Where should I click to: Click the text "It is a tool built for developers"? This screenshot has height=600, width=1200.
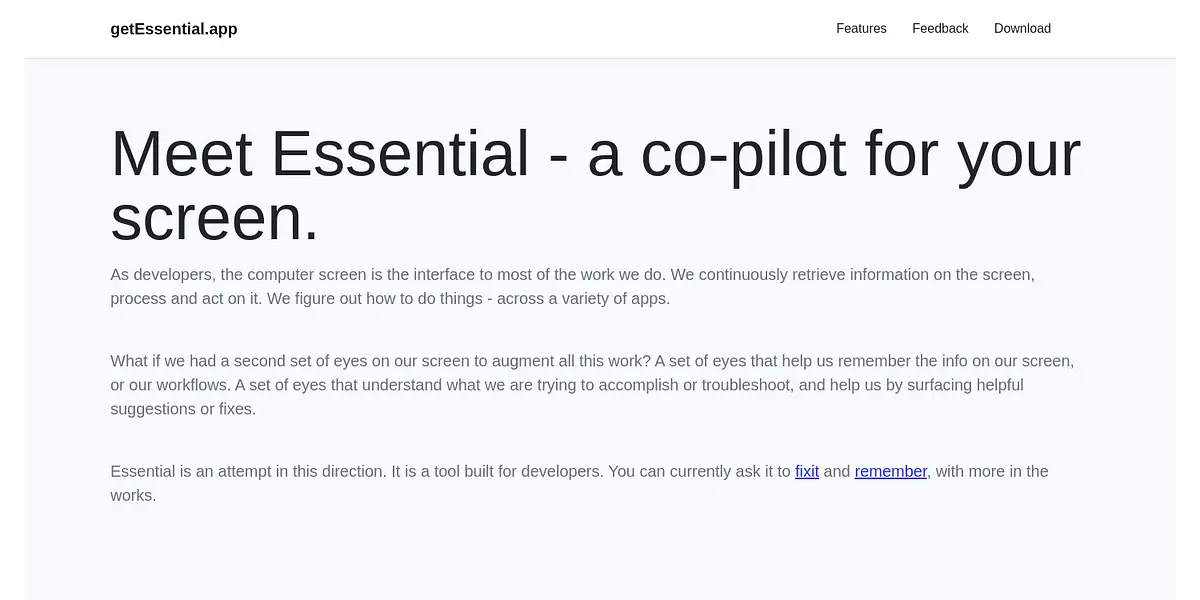tap(497, 471)
